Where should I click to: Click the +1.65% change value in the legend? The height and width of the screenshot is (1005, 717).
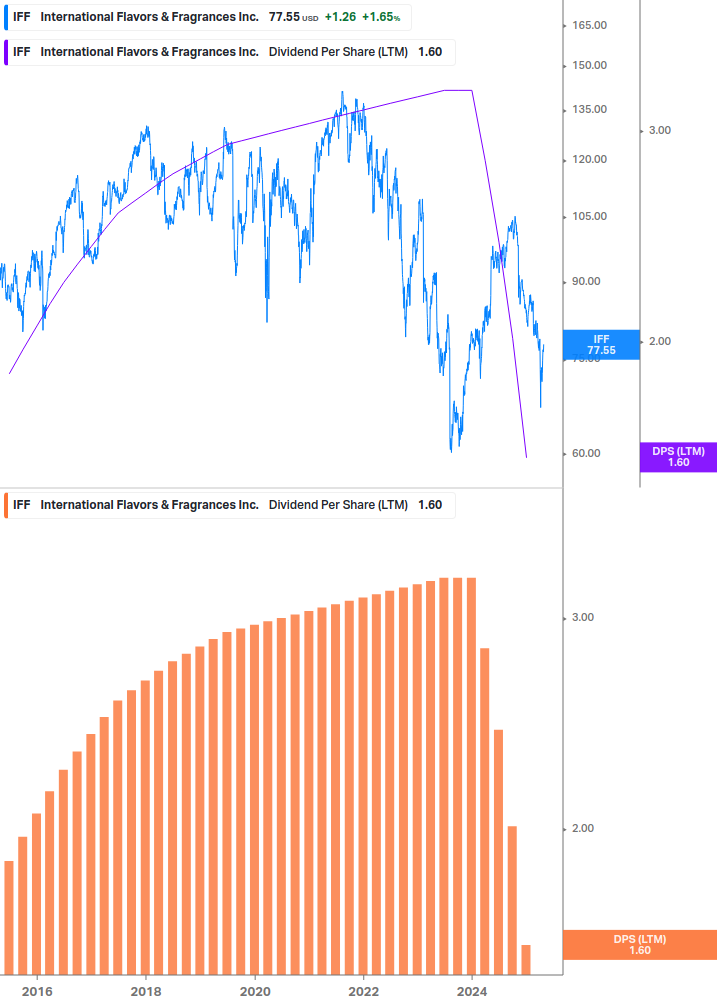(381, 17)
